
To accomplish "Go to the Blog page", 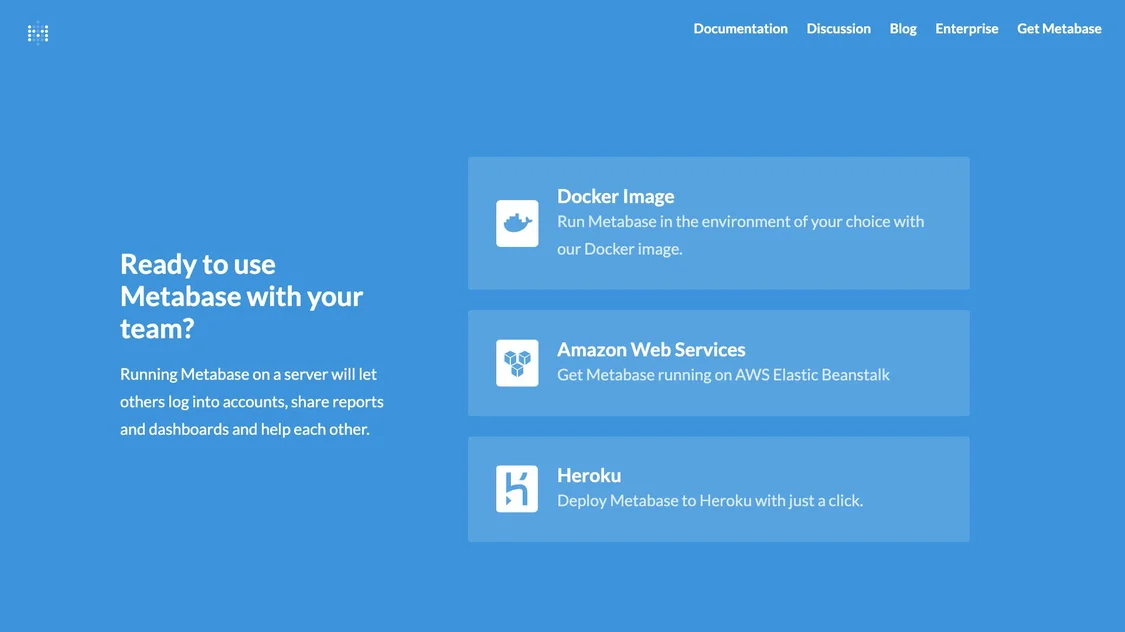I will click(903, 29).
